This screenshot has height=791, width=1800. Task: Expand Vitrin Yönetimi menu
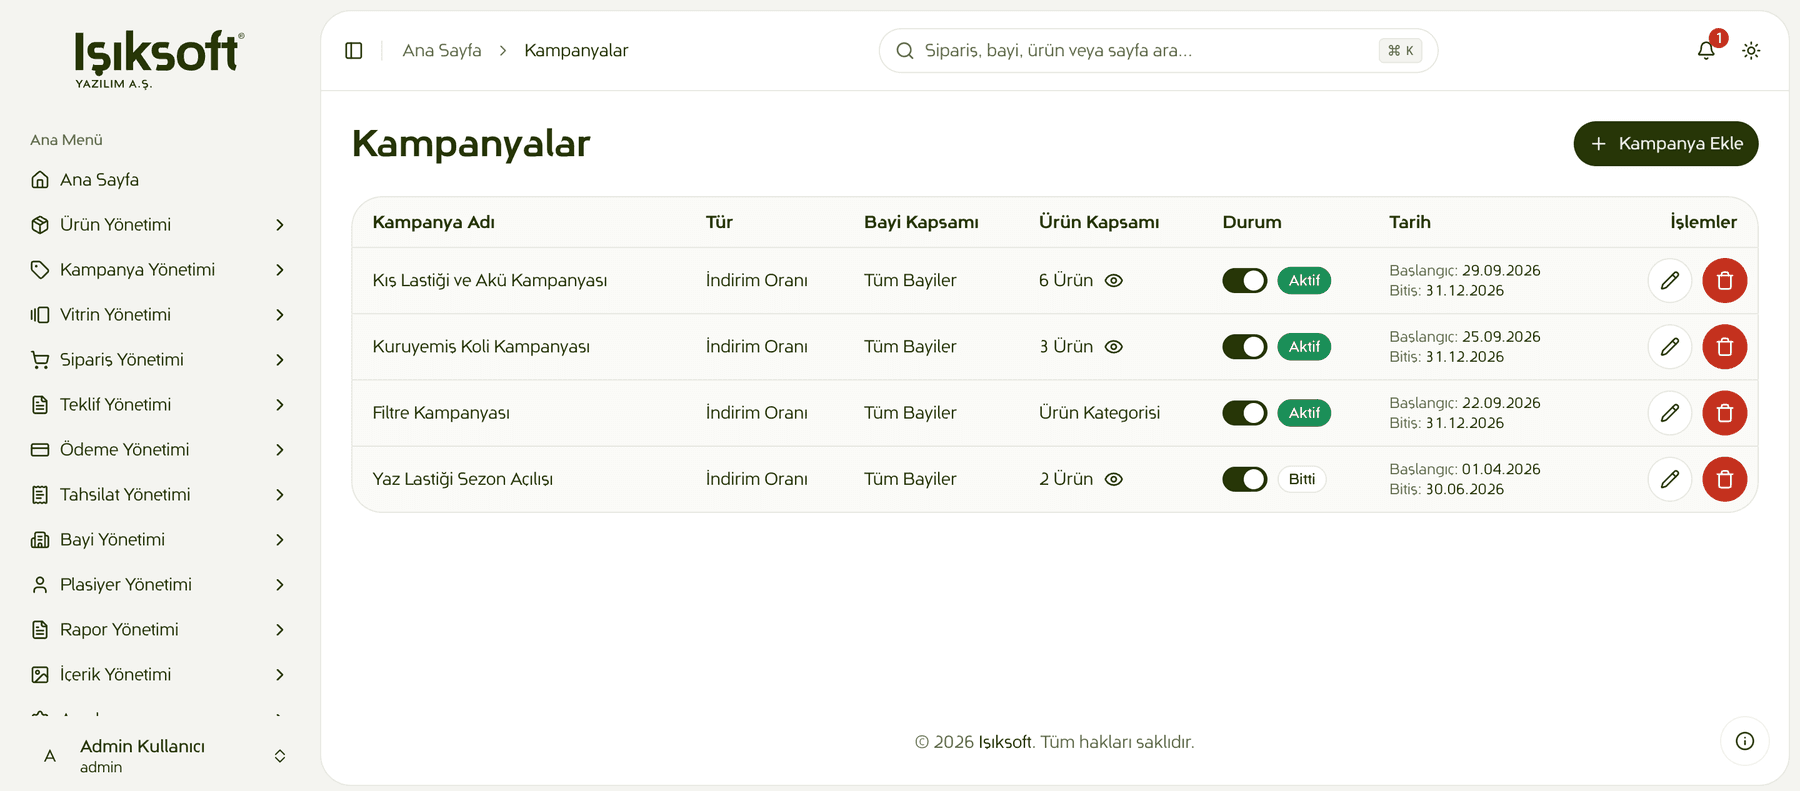[x=159, y=314]
